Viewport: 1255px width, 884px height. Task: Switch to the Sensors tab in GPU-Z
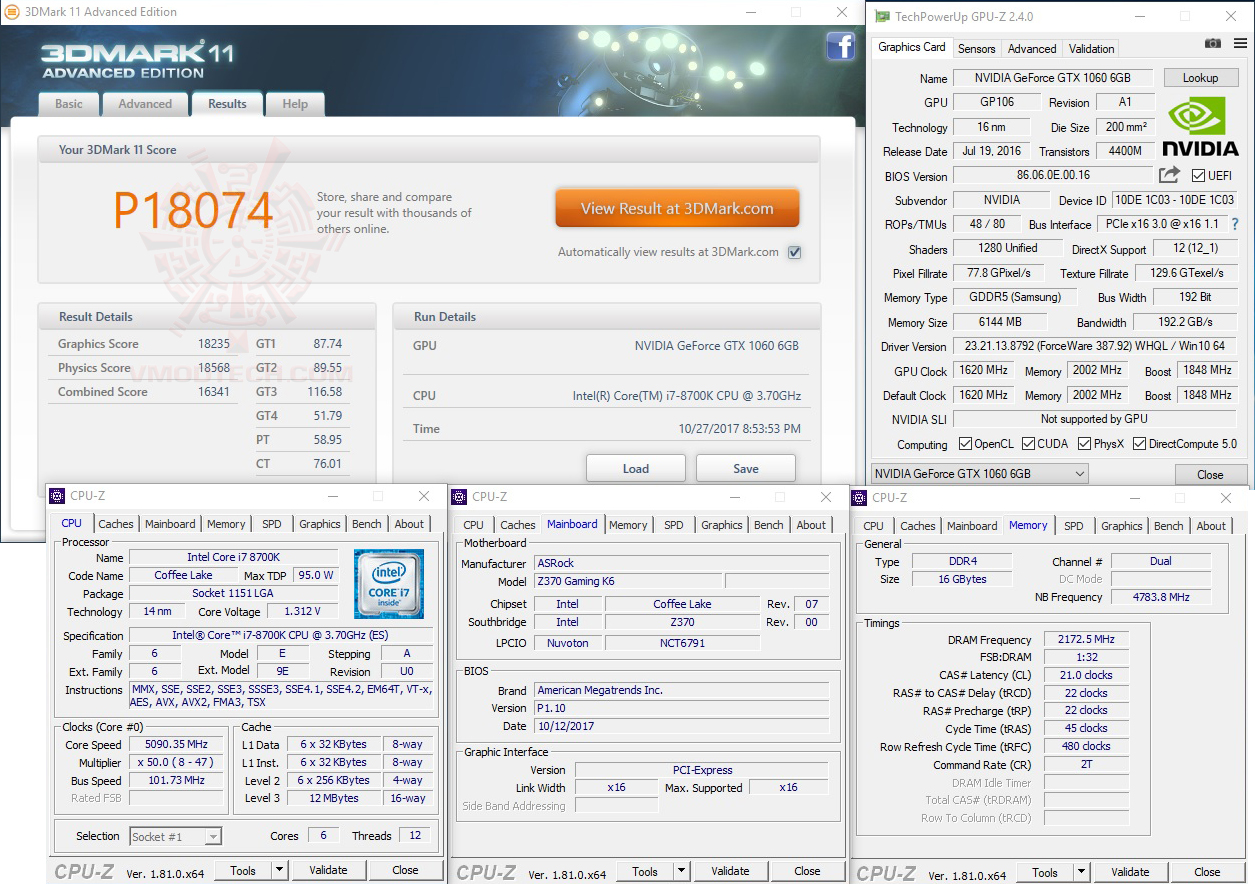coord(976,48)
